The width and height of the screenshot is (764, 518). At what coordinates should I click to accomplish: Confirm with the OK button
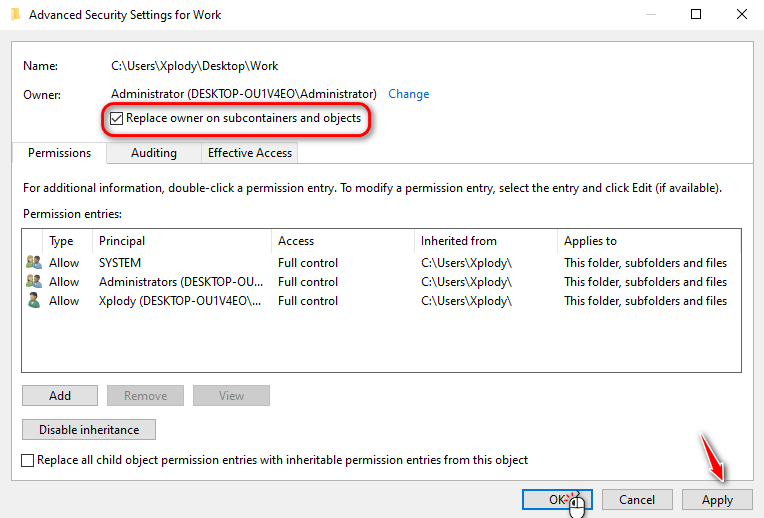pos(557,499)
